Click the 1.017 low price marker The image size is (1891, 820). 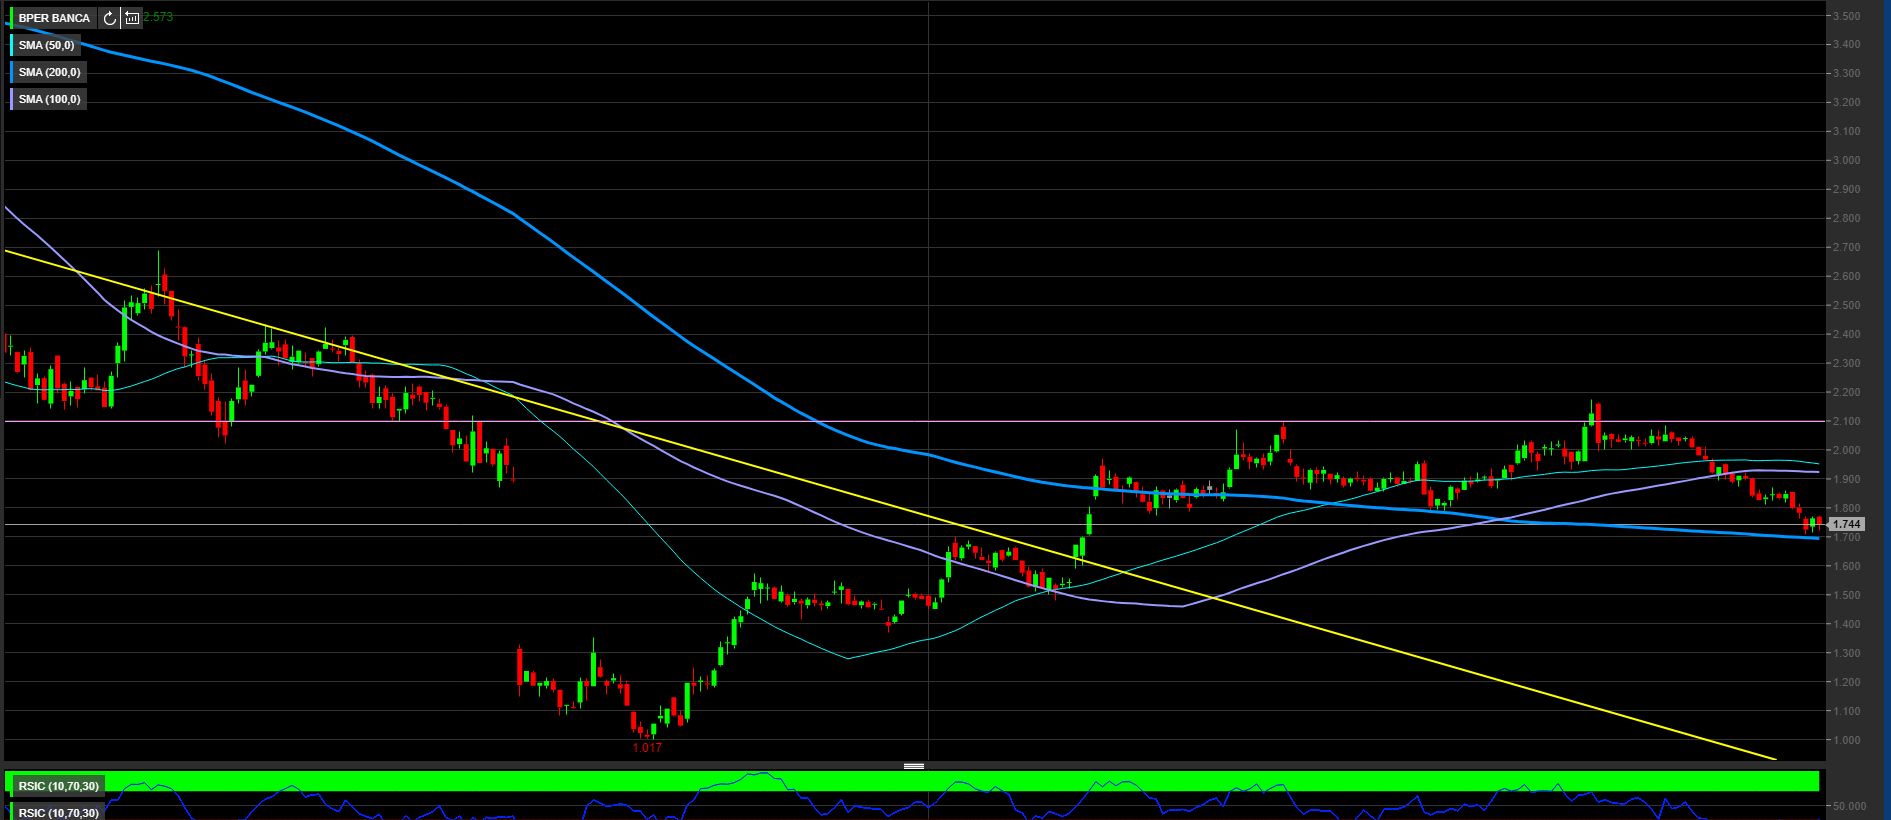647,748
